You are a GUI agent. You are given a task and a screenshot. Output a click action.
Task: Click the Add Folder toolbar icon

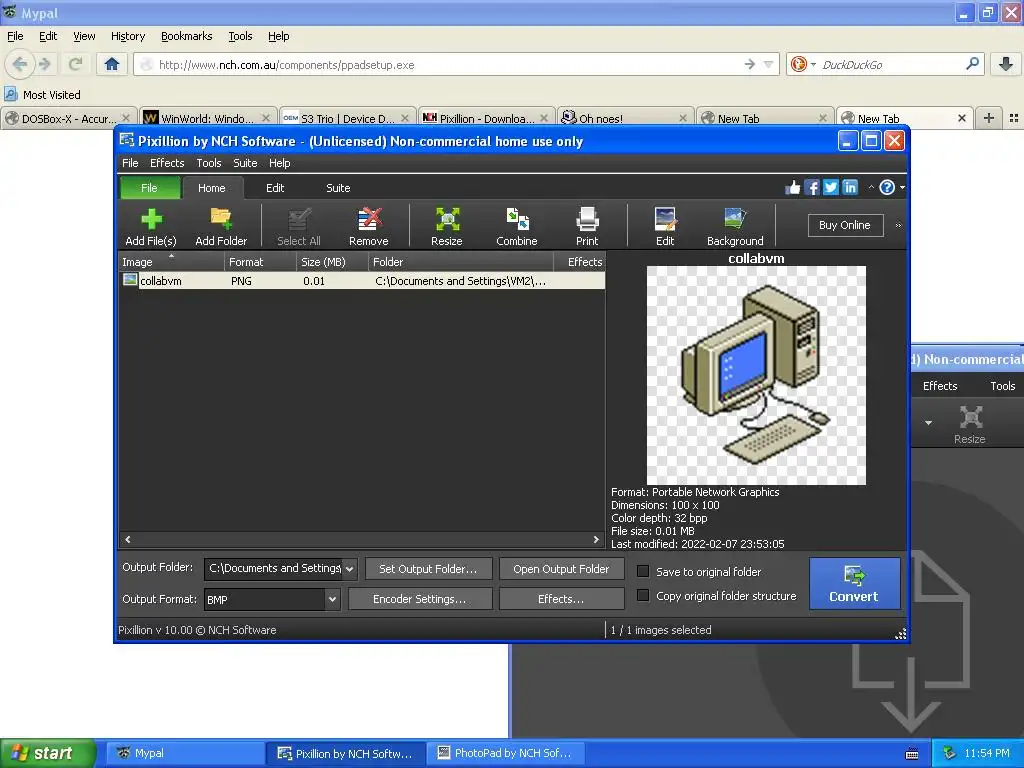(x=221, y=226)
